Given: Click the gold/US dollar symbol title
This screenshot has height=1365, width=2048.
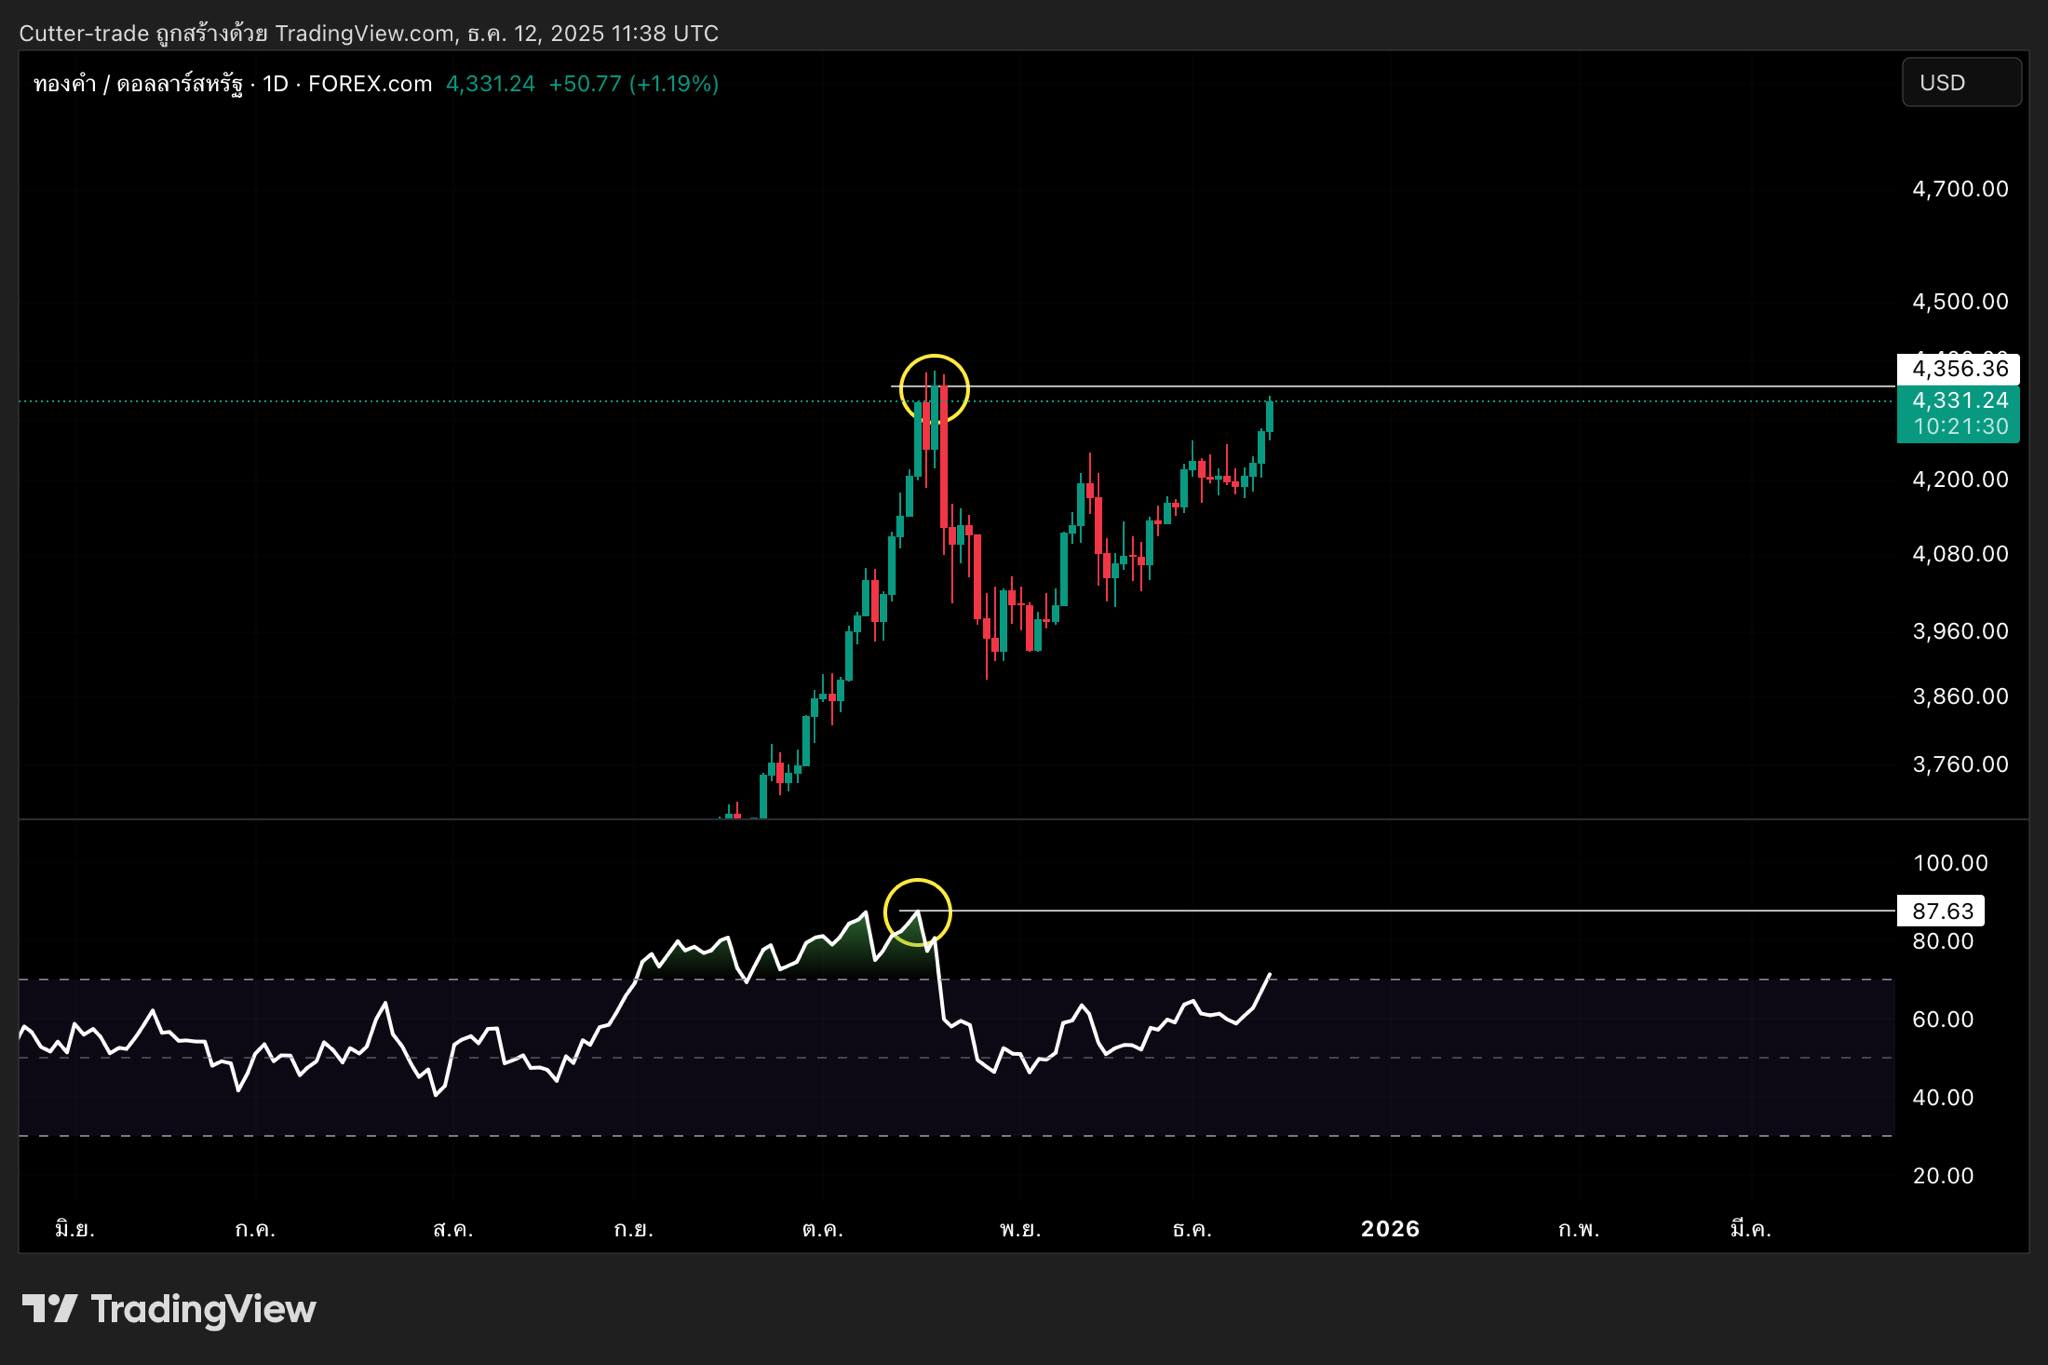Looking at the screenshot, I should tap(233, 84).
